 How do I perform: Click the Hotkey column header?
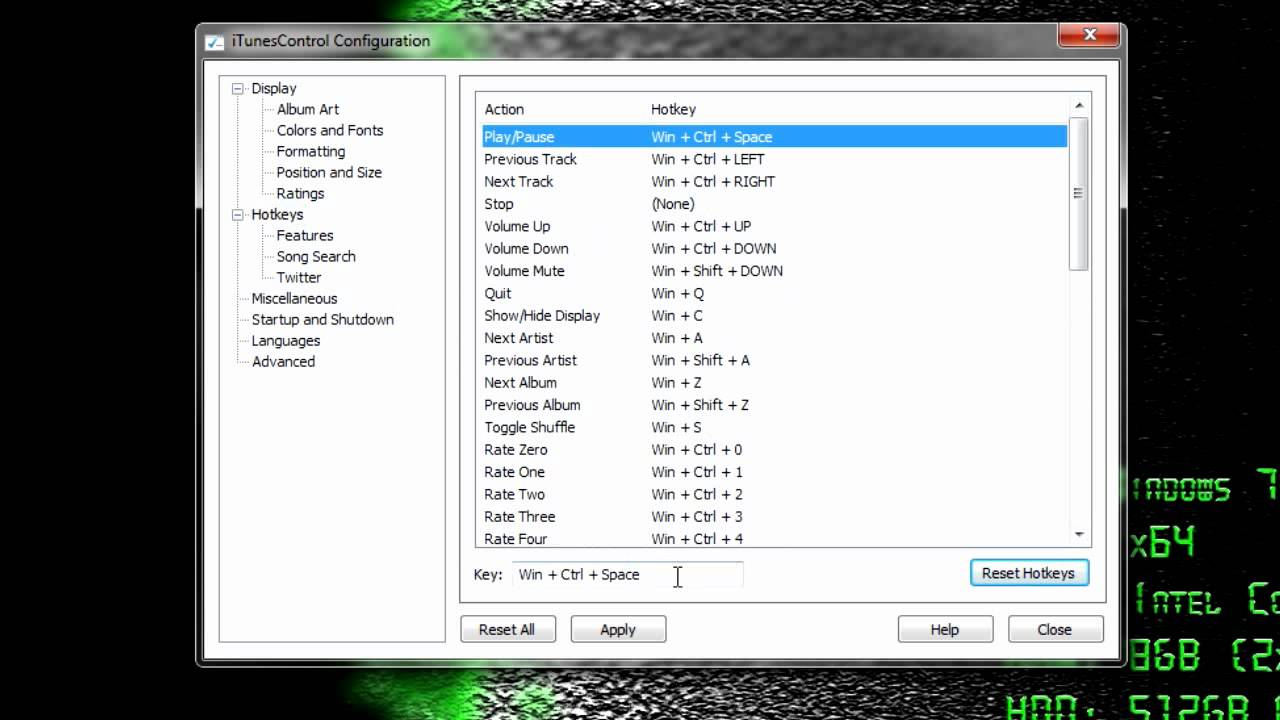tap(673, 109)
